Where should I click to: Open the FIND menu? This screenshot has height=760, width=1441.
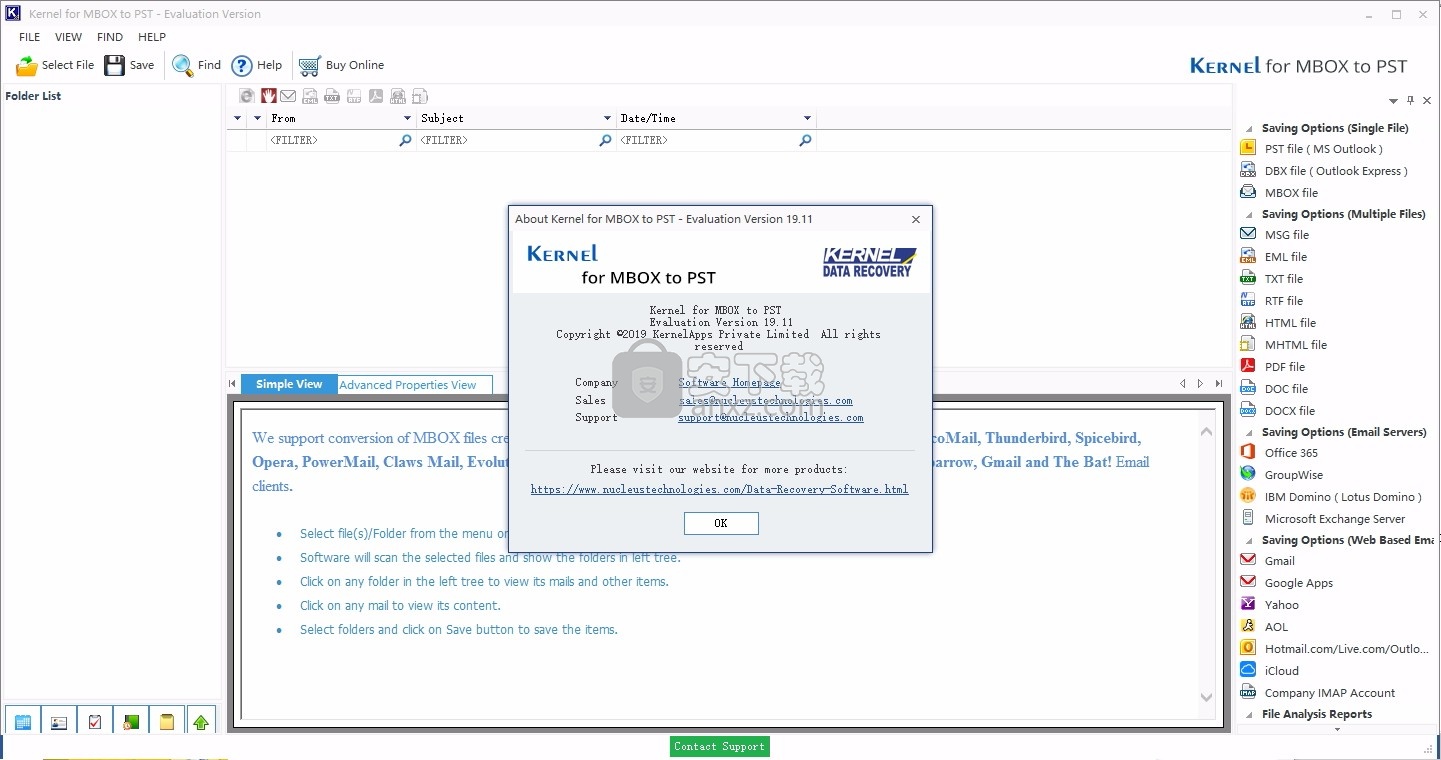[x=110, y=37]
